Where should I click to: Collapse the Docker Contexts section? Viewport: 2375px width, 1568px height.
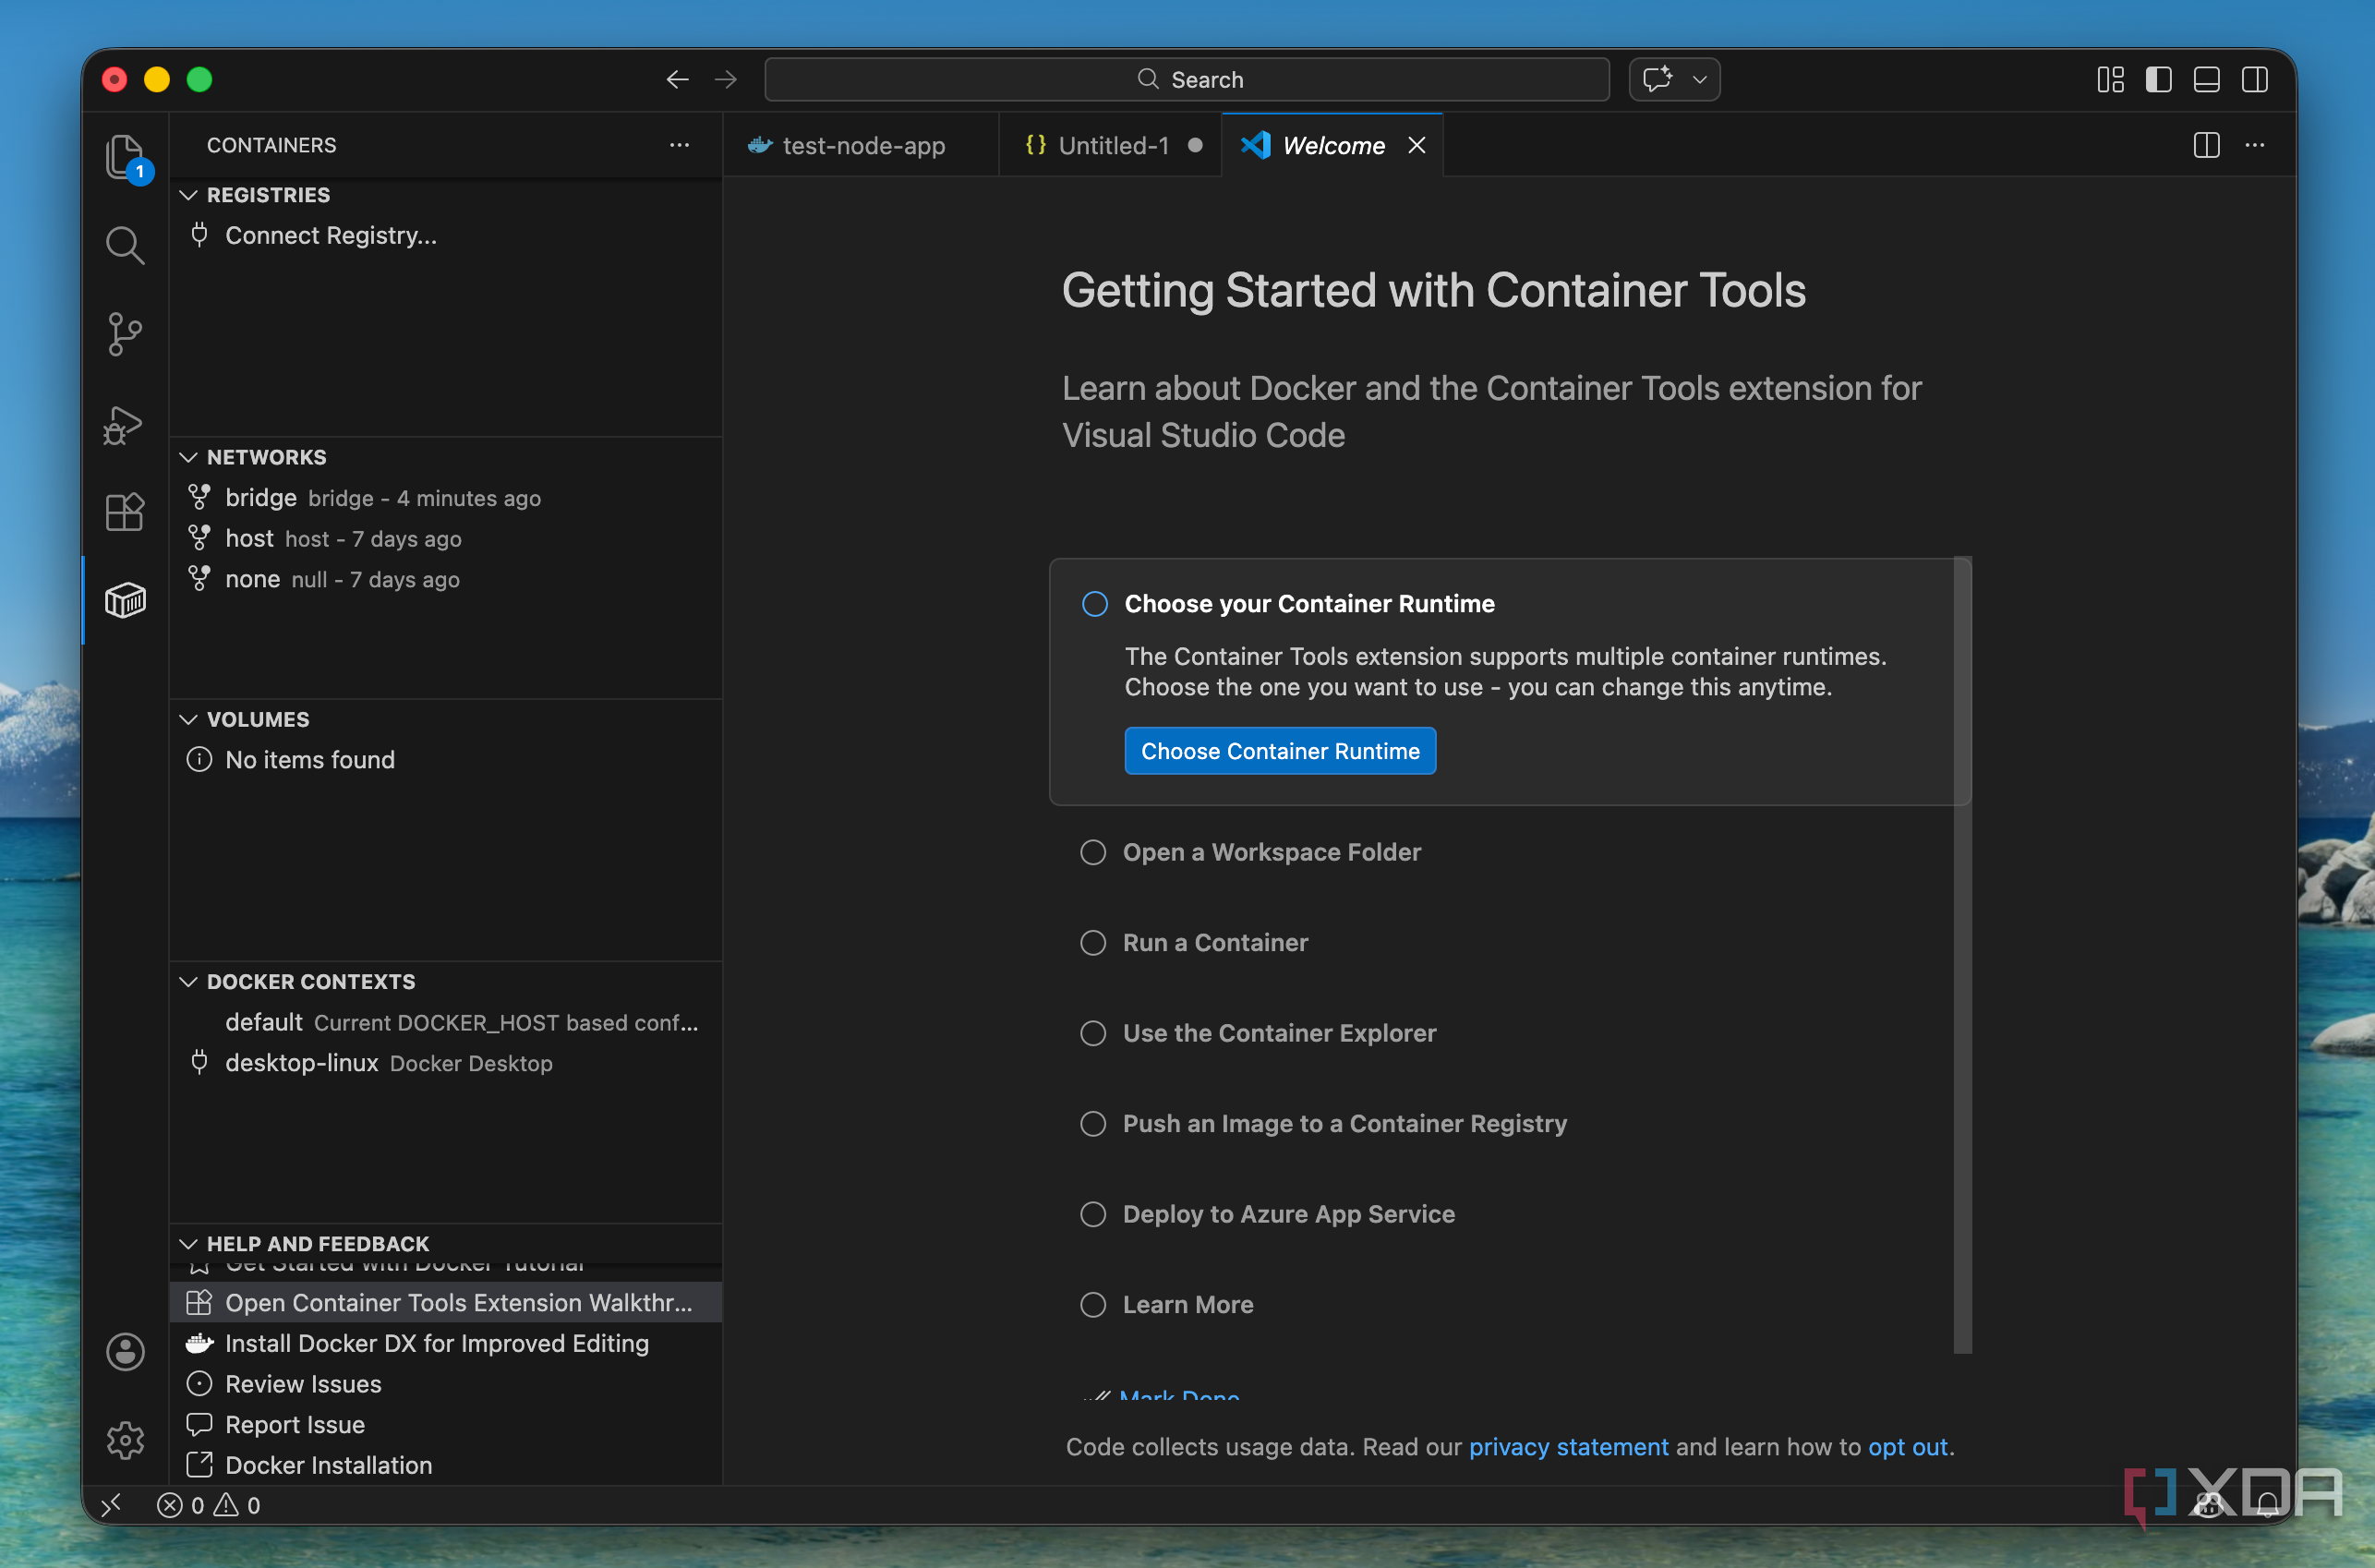(189, 982)
